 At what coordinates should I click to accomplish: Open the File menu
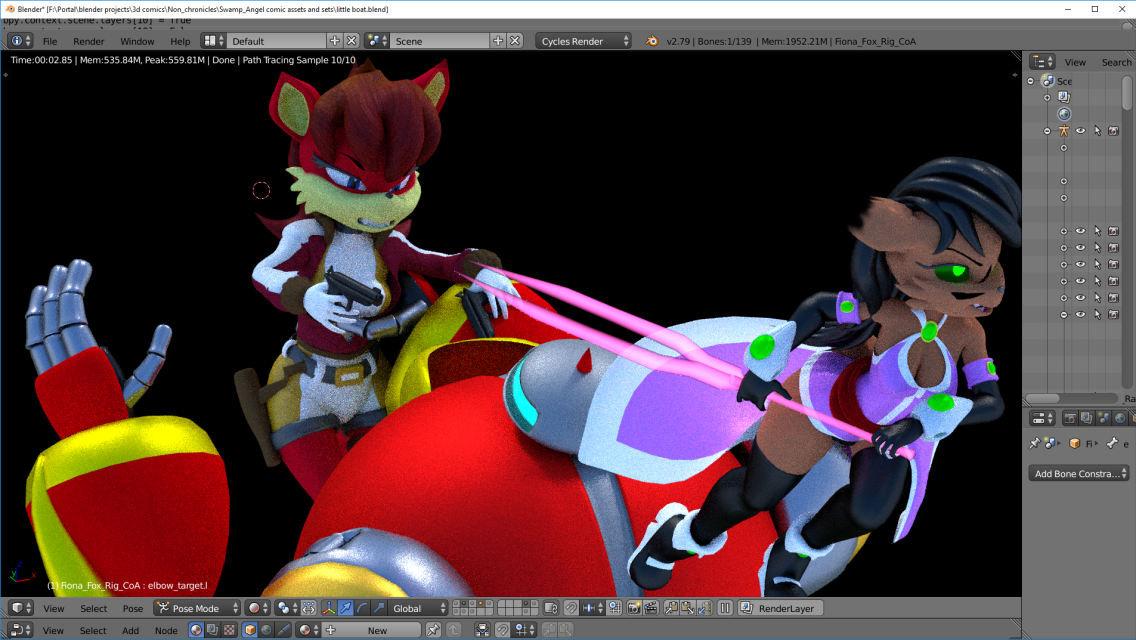click(x=50, y=41)
